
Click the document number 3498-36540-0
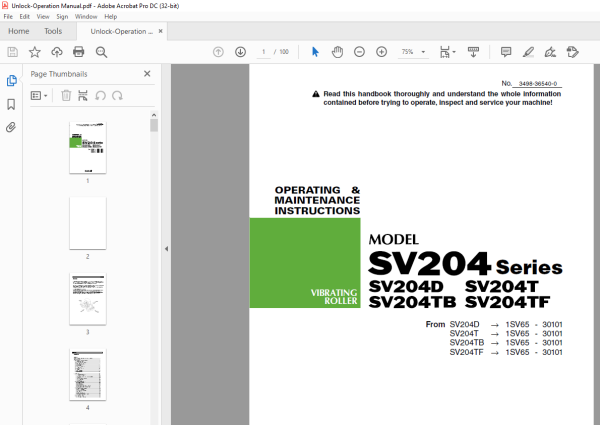coord(538,84)
